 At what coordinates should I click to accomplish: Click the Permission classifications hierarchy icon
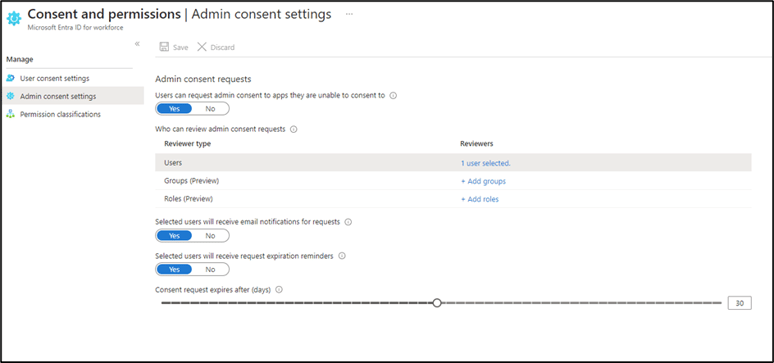coord(10,114)
